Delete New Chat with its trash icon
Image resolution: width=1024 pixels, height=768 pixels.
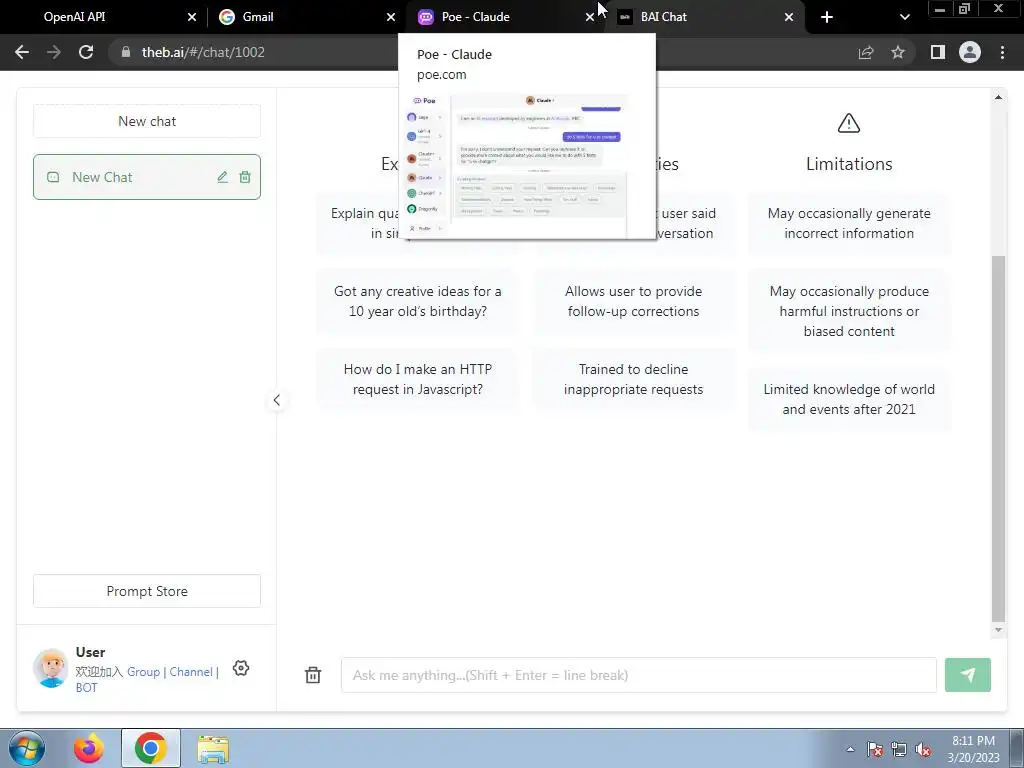245,177
